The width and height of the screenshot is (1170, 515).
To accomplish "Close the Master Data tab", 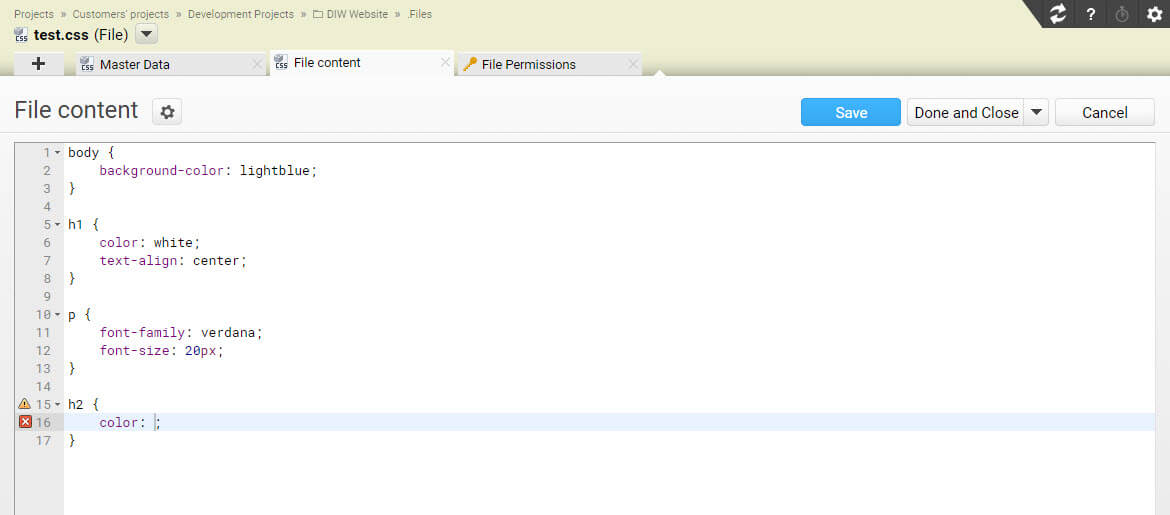I will point(257,64).
